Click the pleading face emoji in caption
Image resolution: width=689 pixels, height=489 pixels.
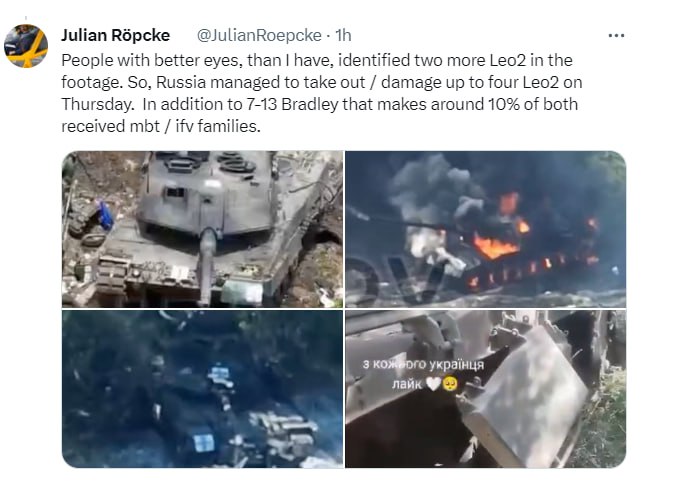450,384
